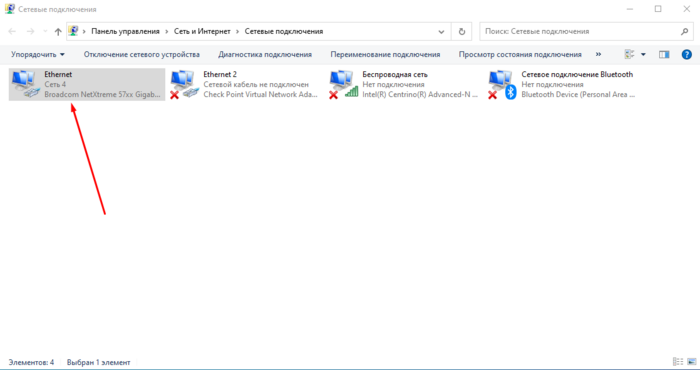Open the change view dropdown arrow
This screenshot has width=700, height=370.
[643, 54]
